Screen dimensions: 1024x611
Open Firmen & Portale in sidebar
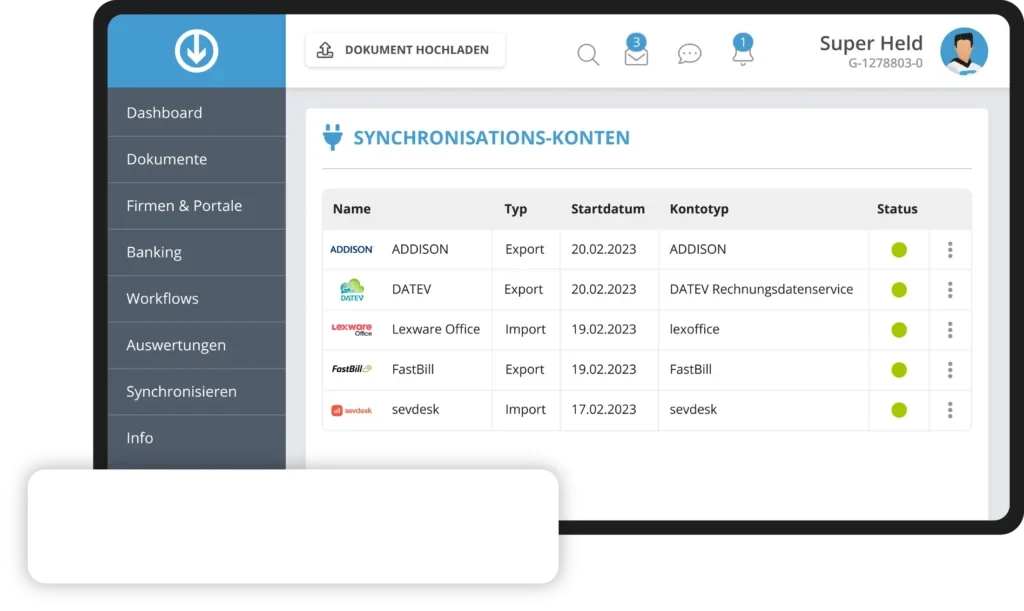pos(197,206)
